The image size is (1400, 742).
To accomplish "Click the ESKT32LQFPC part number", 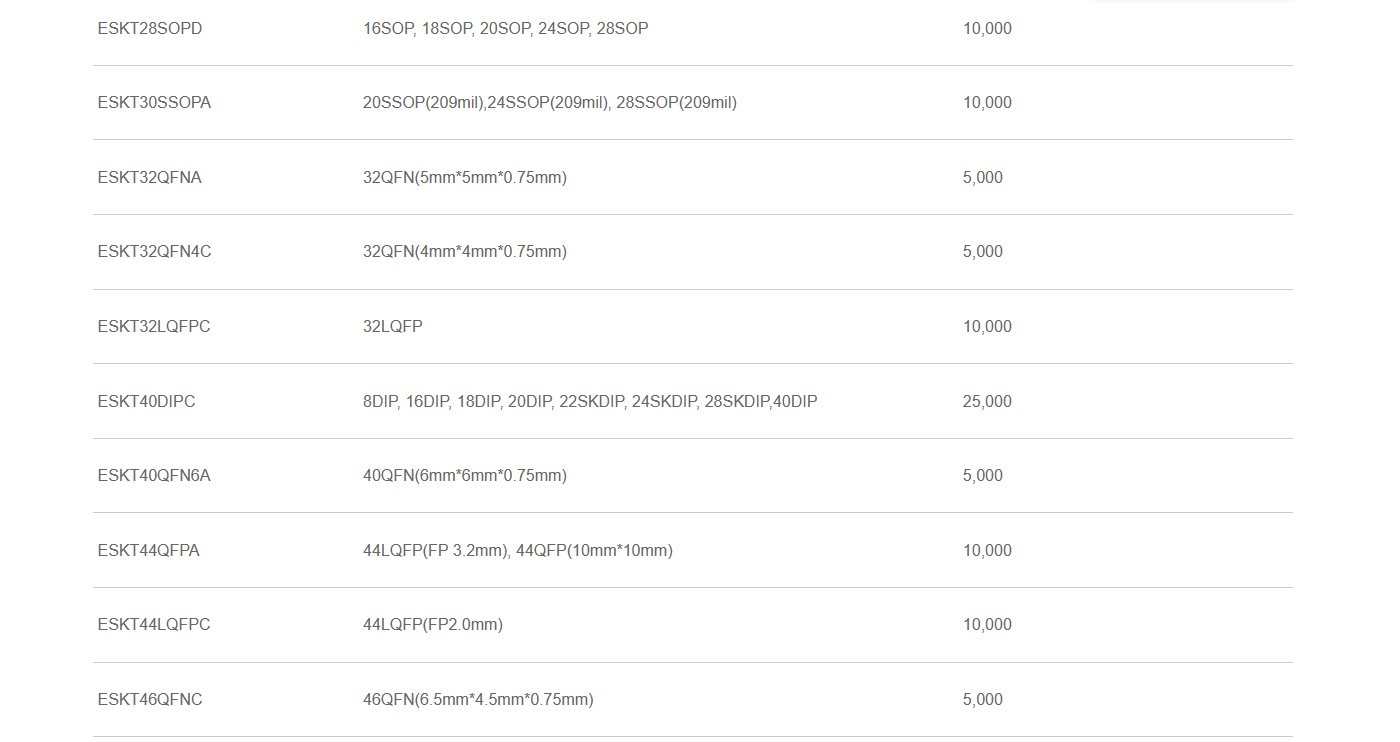I will [x=154, y=327].
